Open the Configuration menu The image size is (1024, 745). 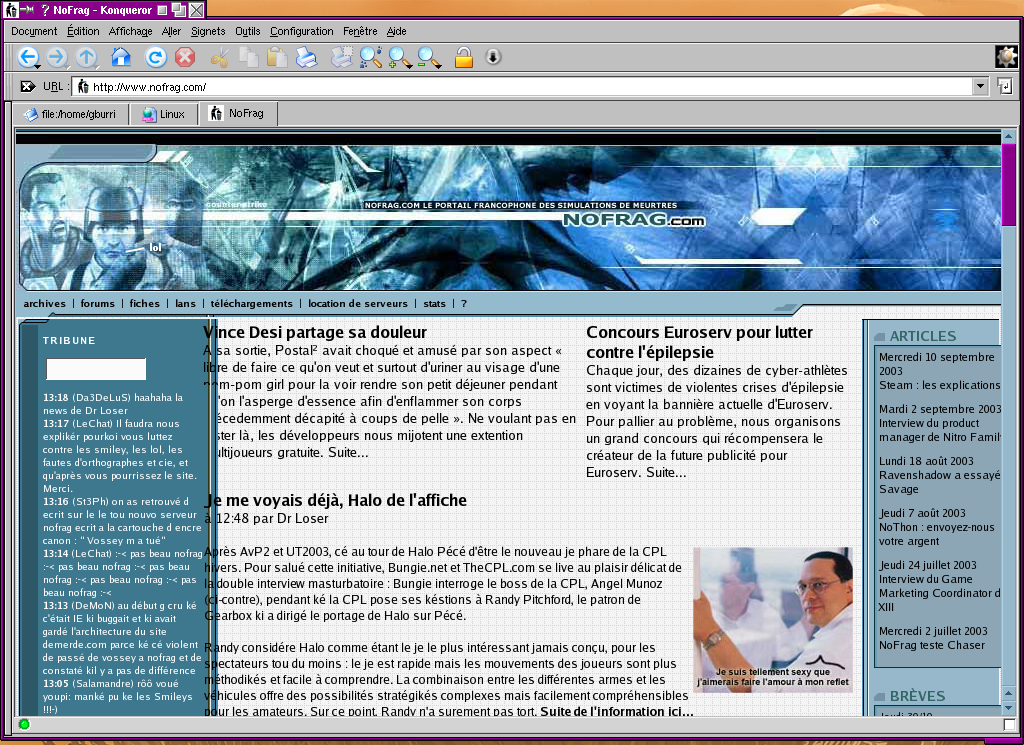(x=302, y=31)
